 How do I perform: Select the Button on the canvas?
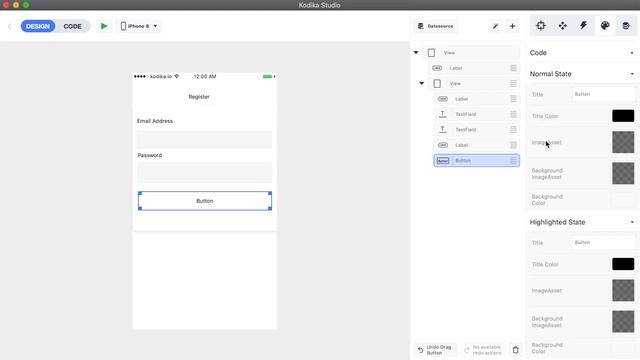205,201
